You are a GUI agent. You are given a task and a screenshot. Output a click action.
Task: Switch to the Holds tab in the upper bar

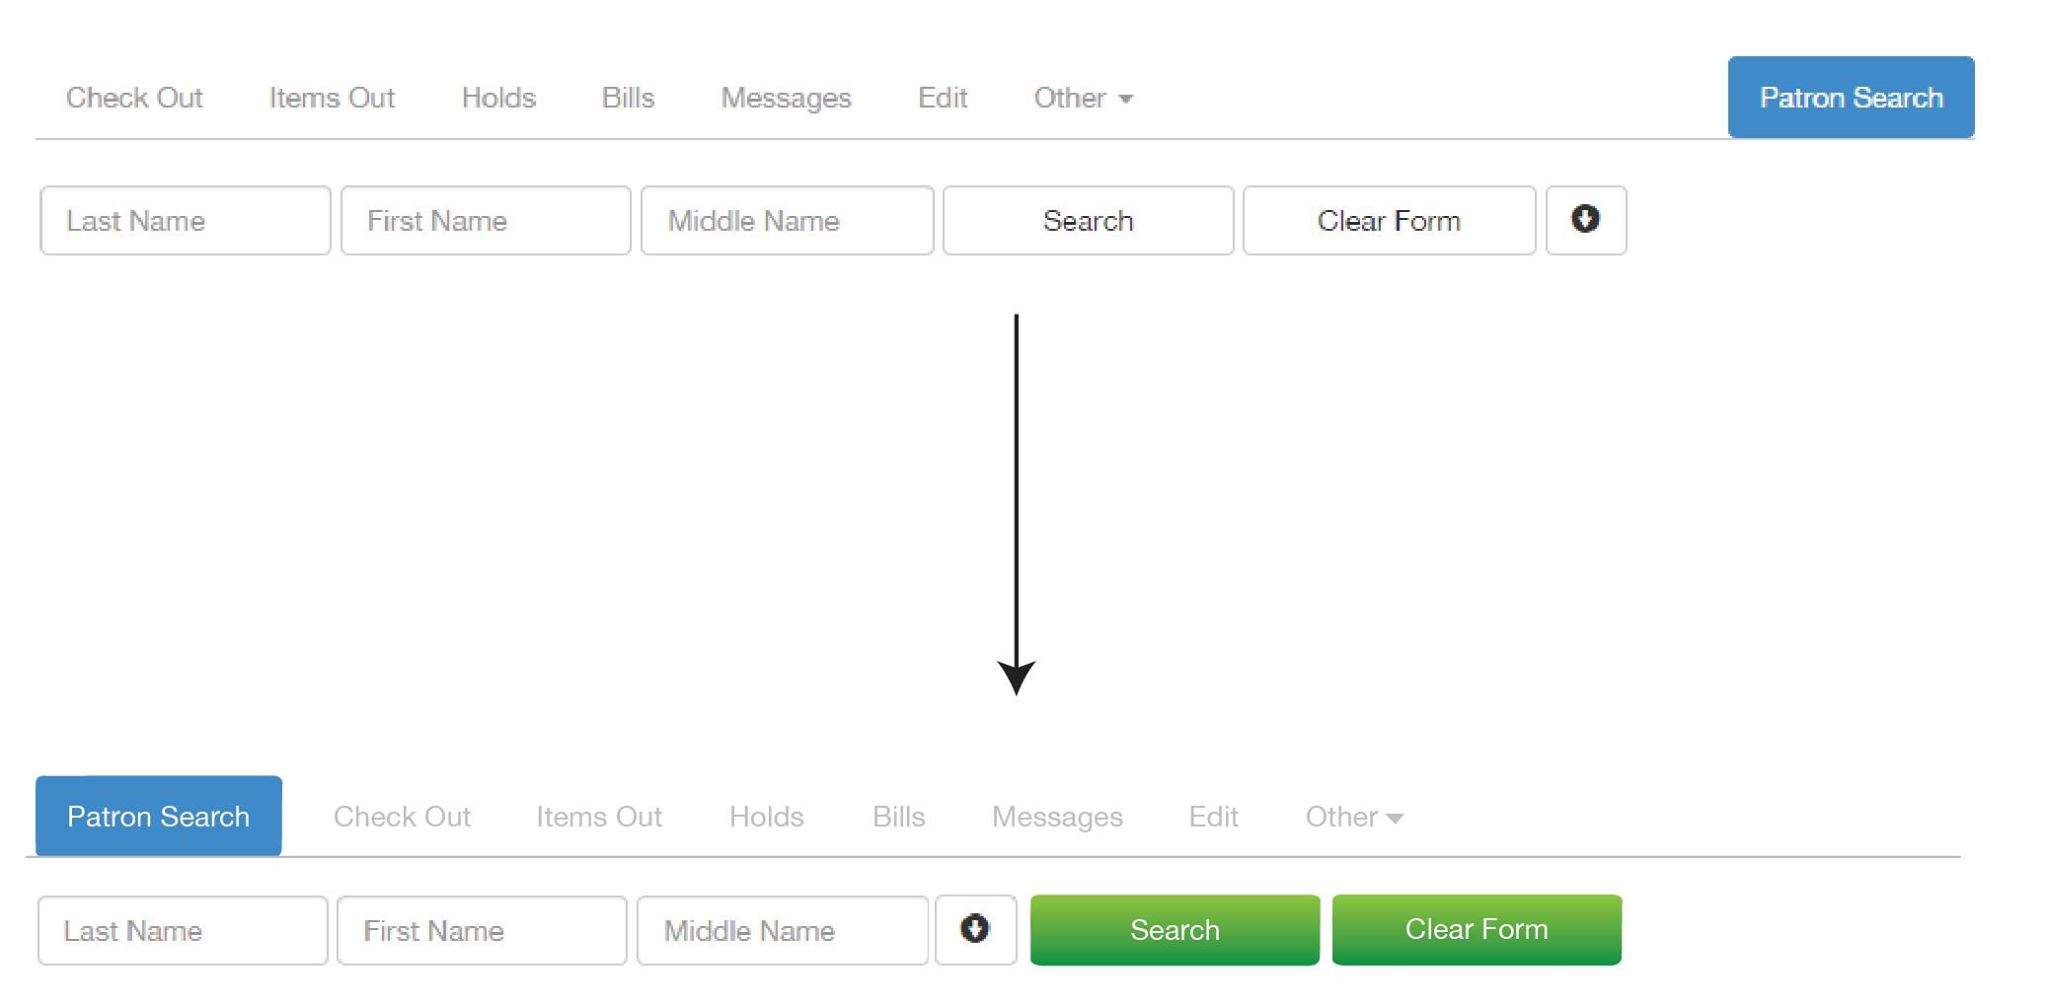498,98
